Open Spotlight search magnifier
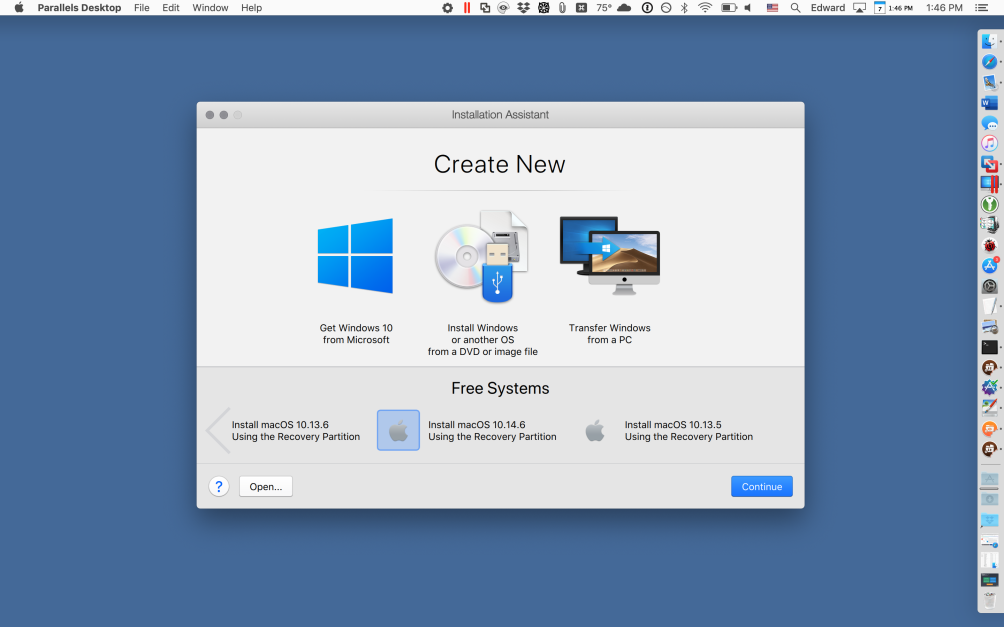The image size is (1004, 627). click(x=795, y=8)
